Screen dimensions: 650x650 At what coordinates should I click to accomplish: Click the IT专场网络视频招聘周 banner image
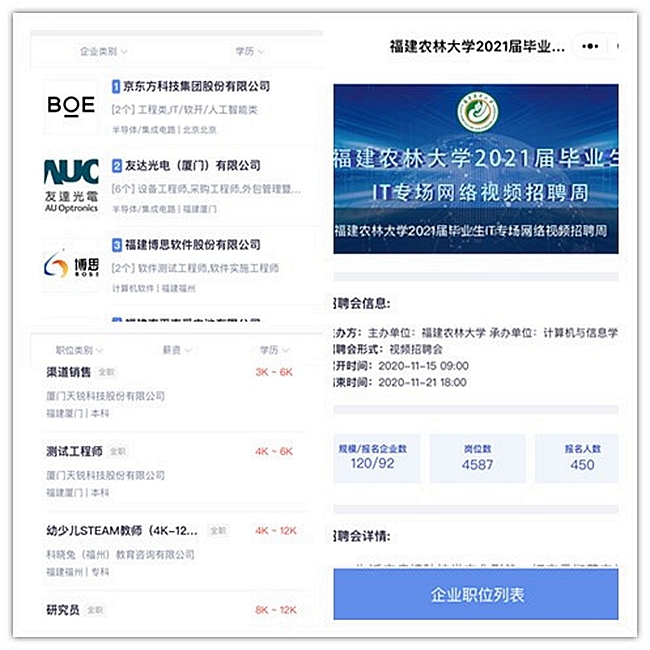coord(476,169)
